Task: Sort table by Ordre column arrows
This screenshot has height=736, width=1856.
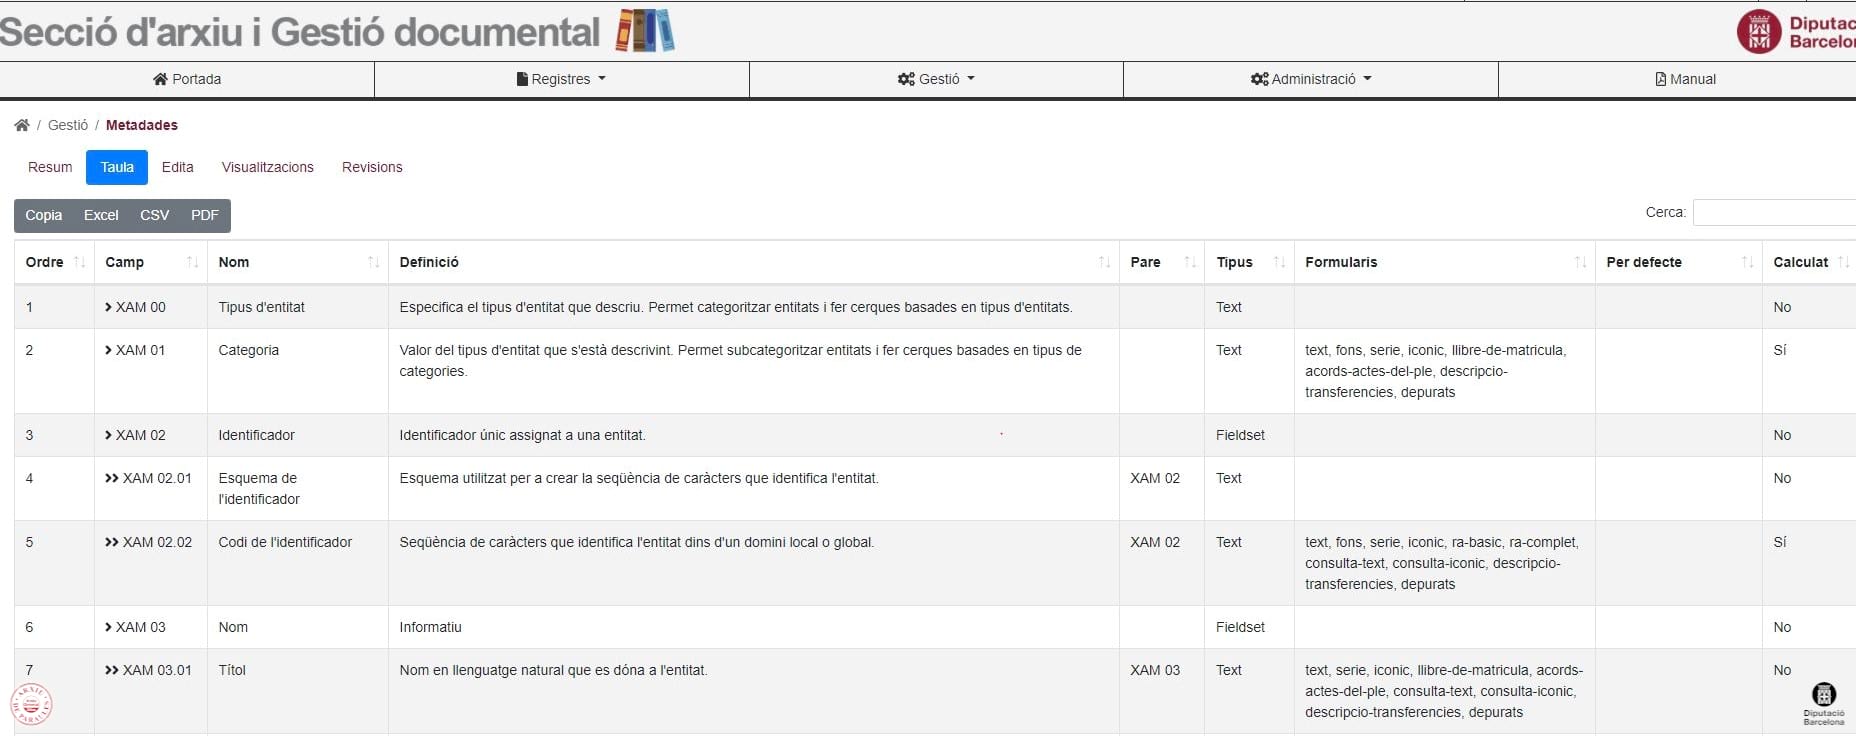Action: coord(79,262)
